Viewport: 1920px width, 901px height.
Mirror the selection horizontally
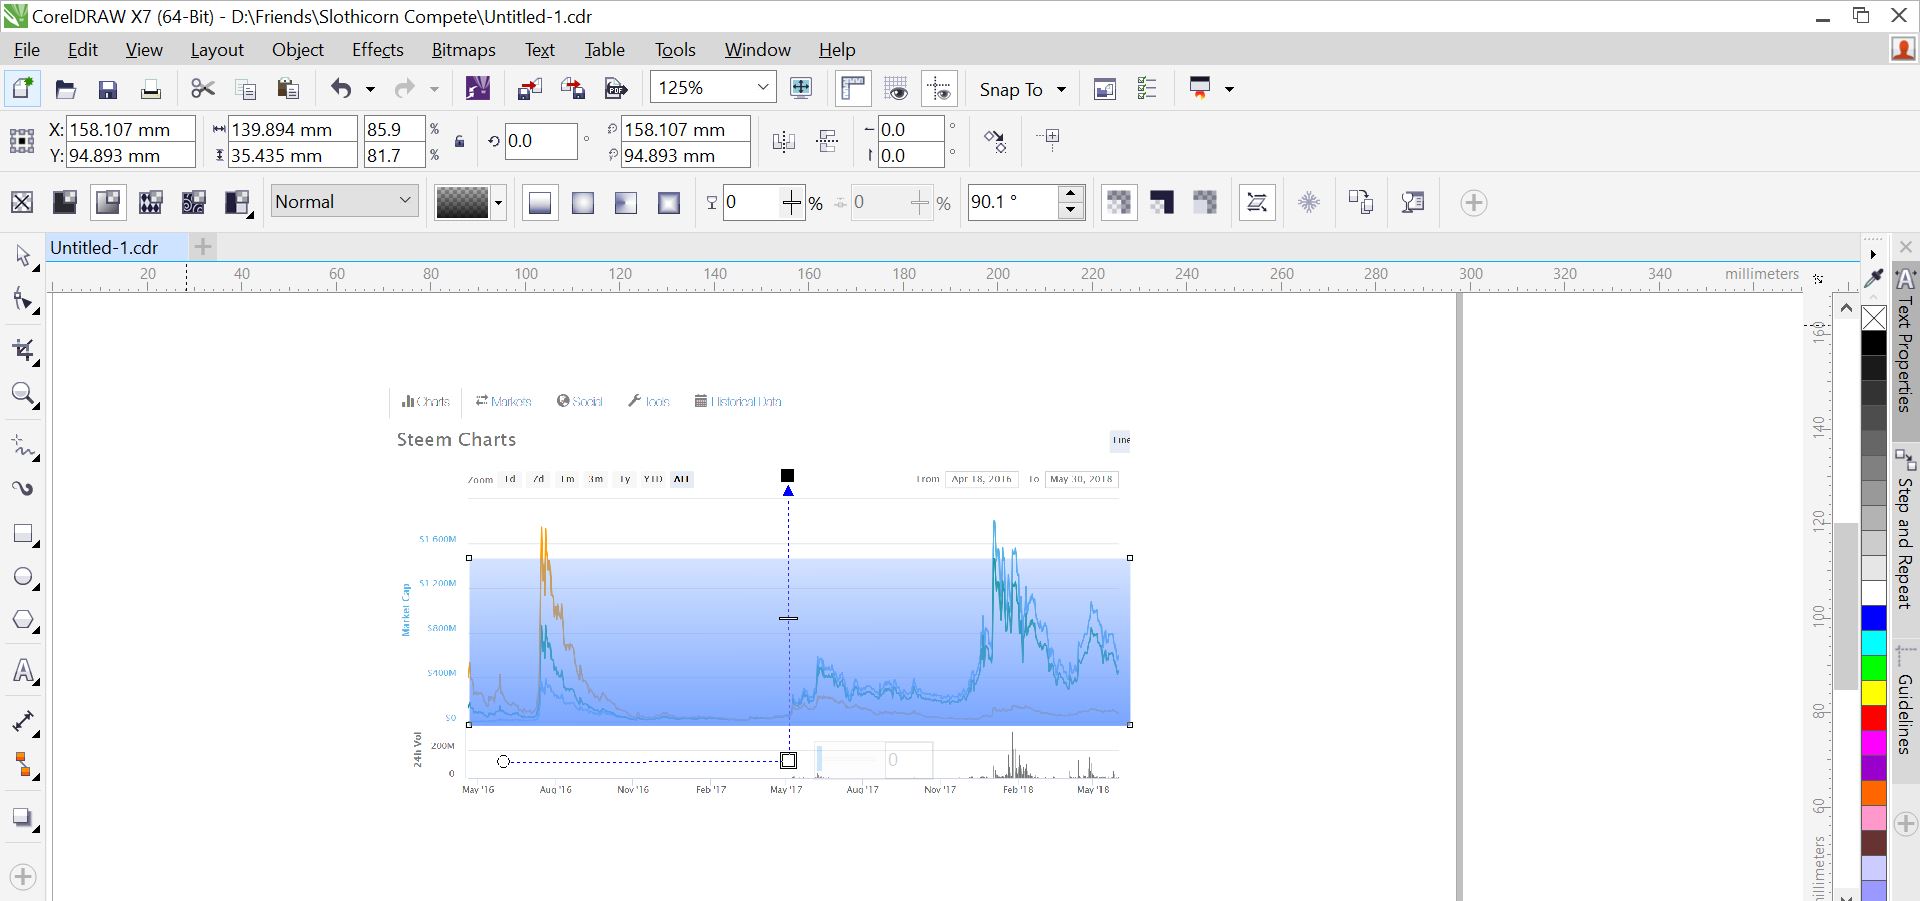(784, 142)
